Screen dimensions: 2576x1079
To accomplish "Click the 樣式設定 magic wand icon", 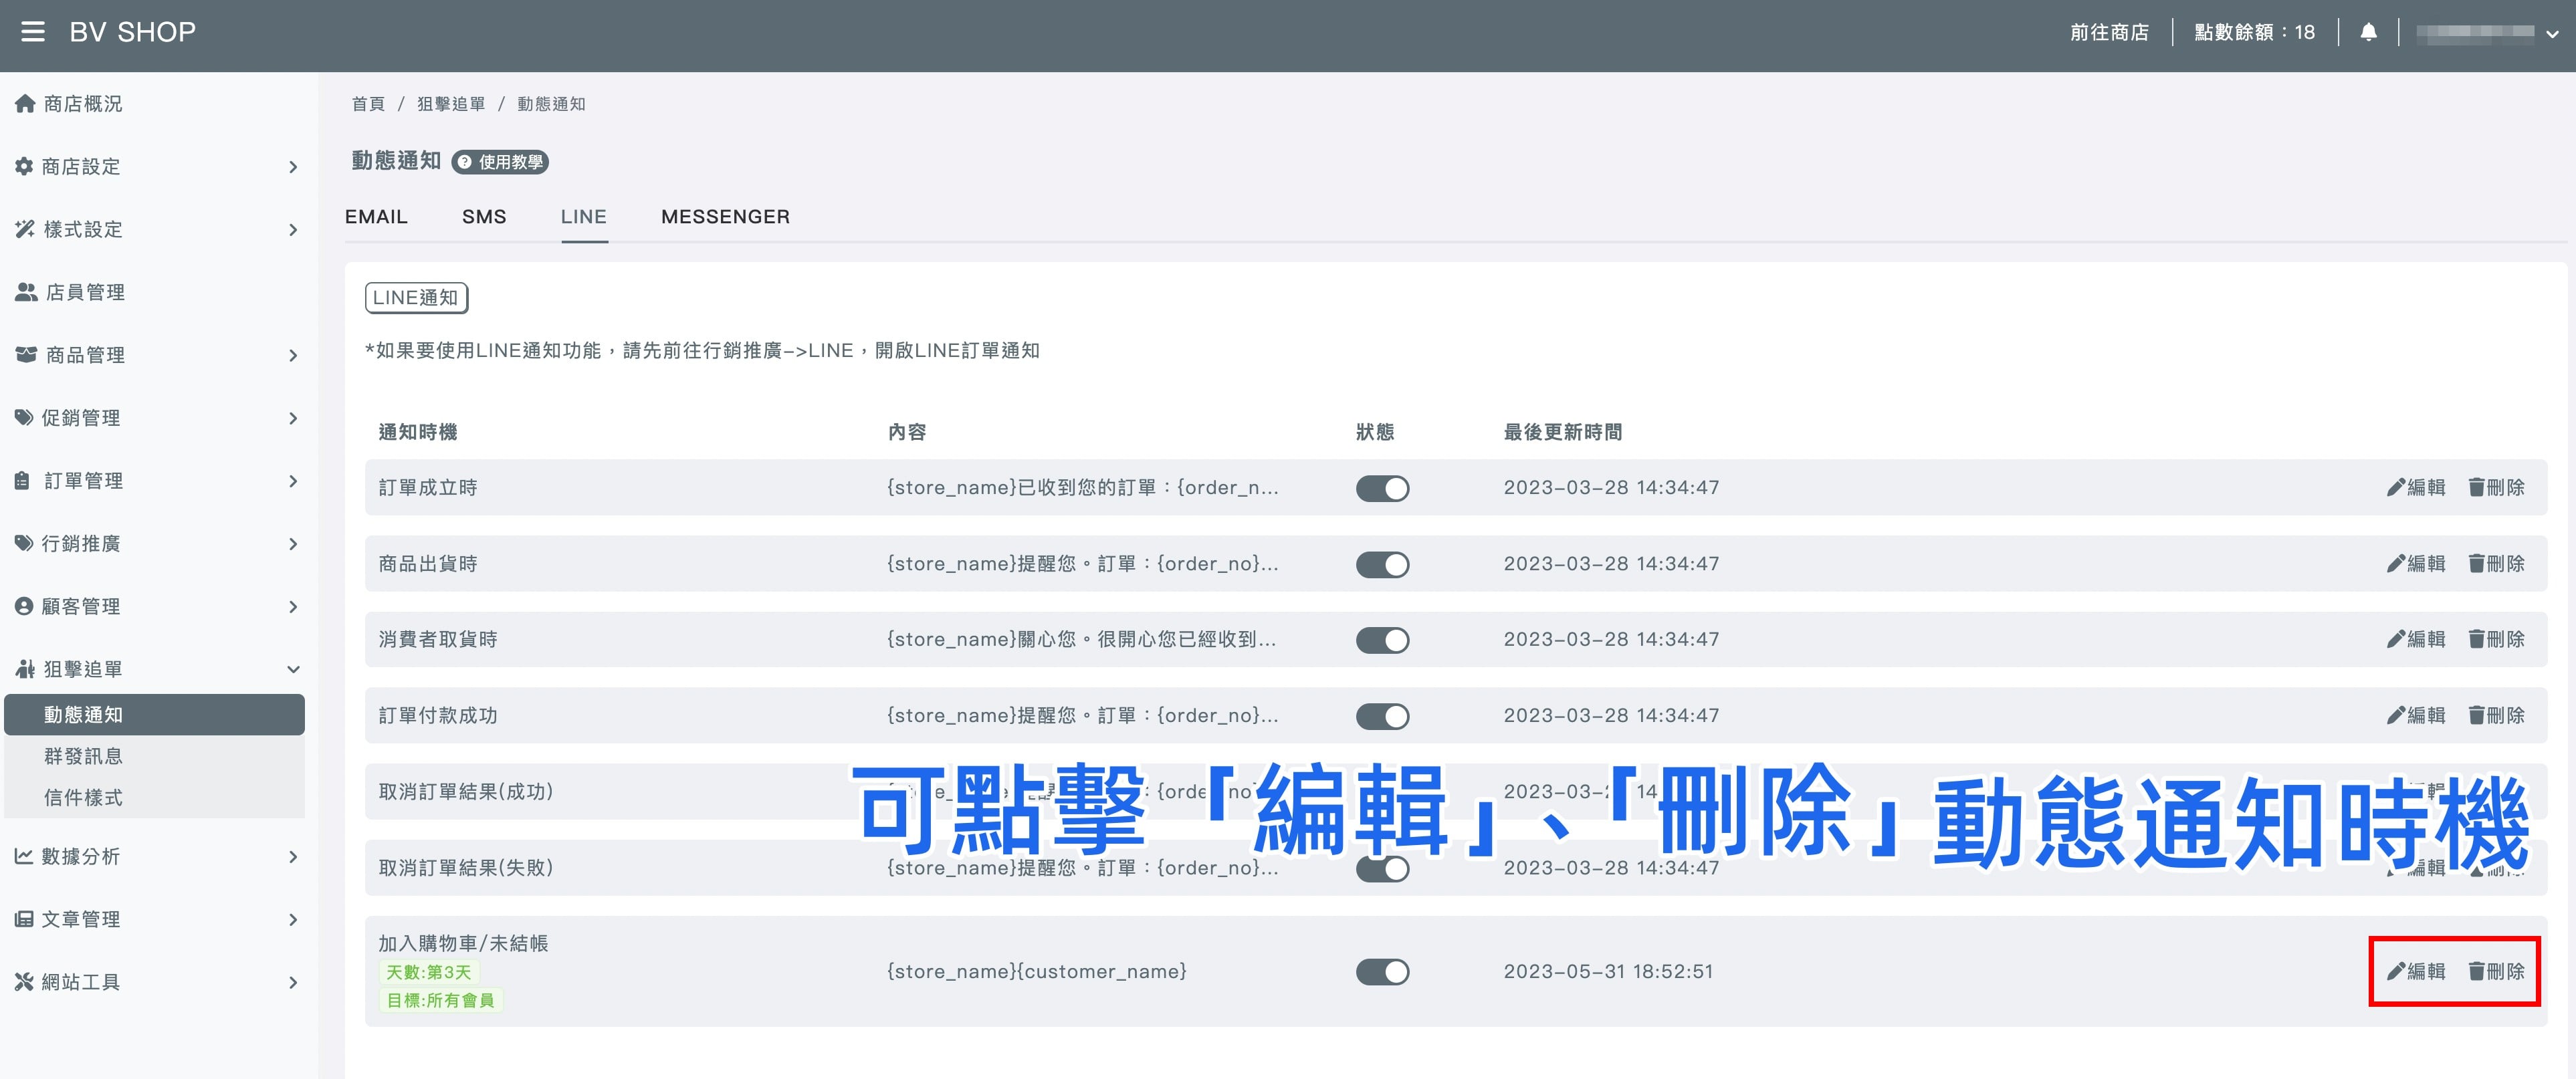I will coord(25,229).
